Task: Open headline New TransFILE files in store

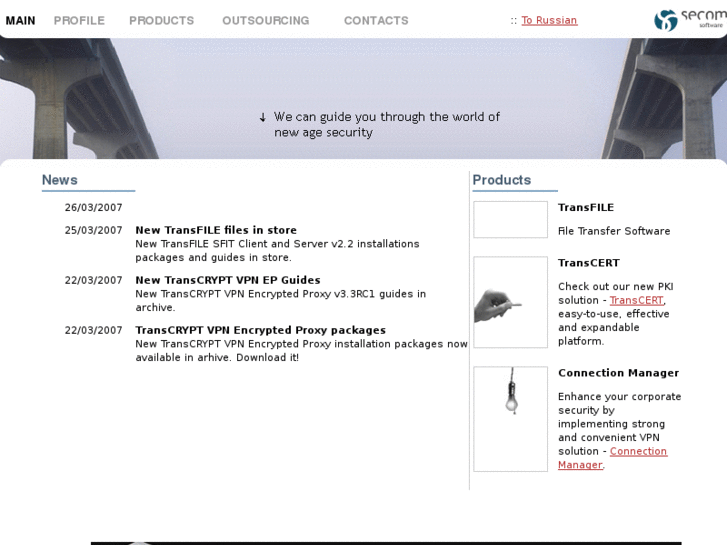Action: [216, 230]
